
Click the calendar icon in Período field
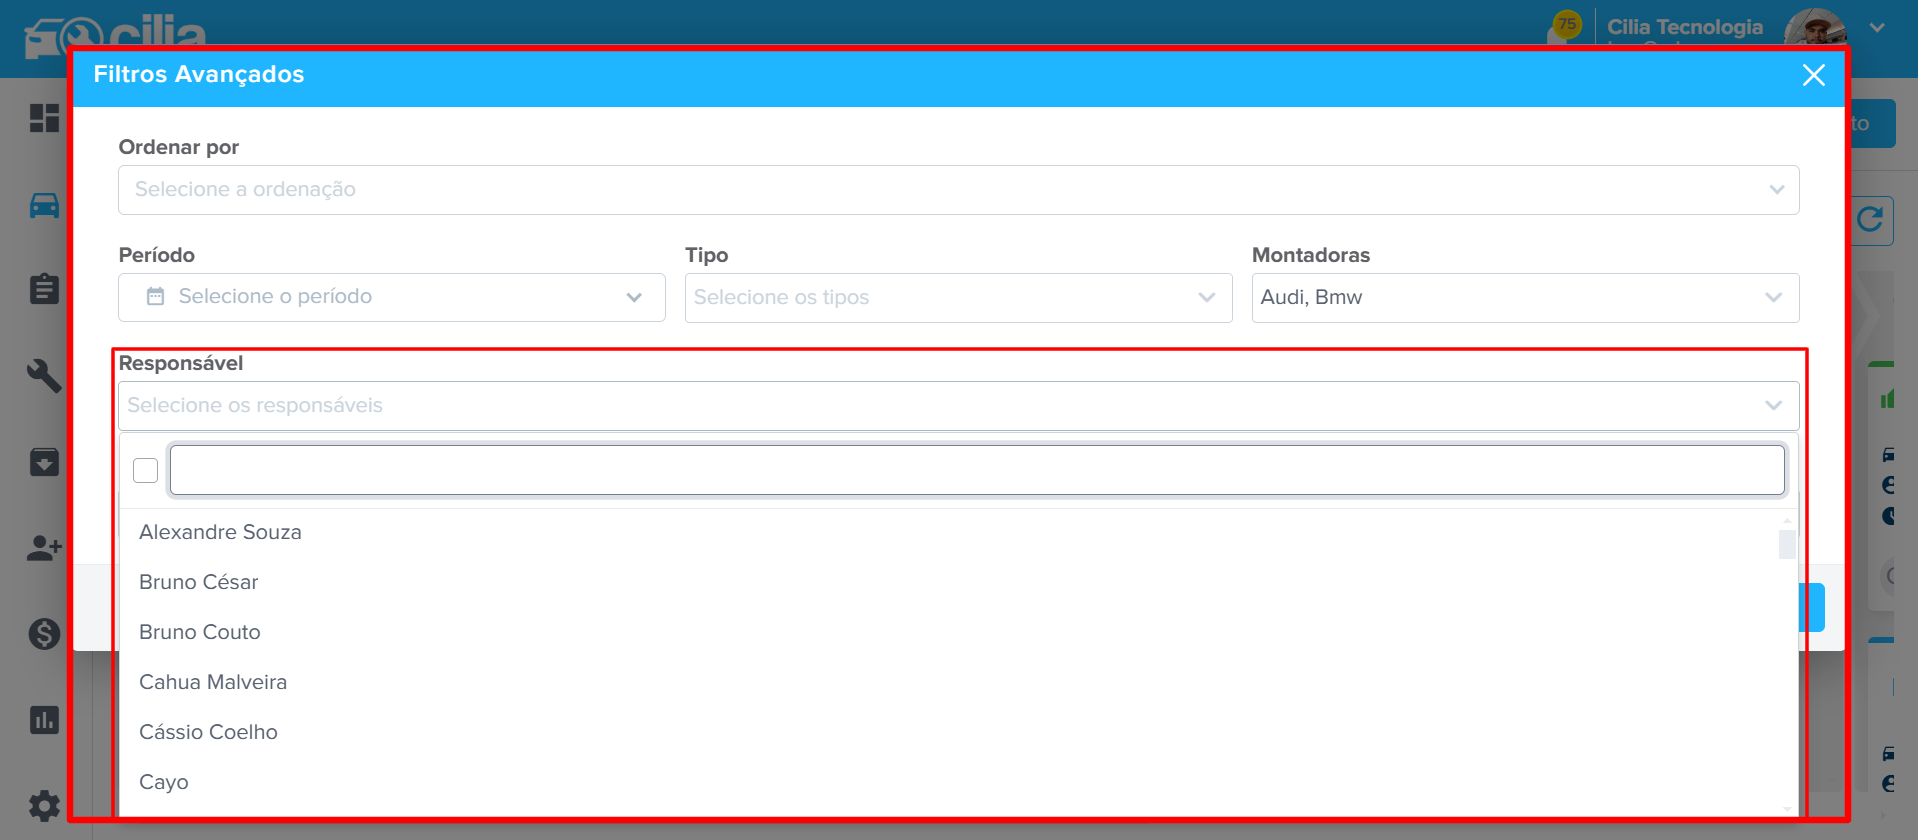pyautogui.click(x=155, y=296)
